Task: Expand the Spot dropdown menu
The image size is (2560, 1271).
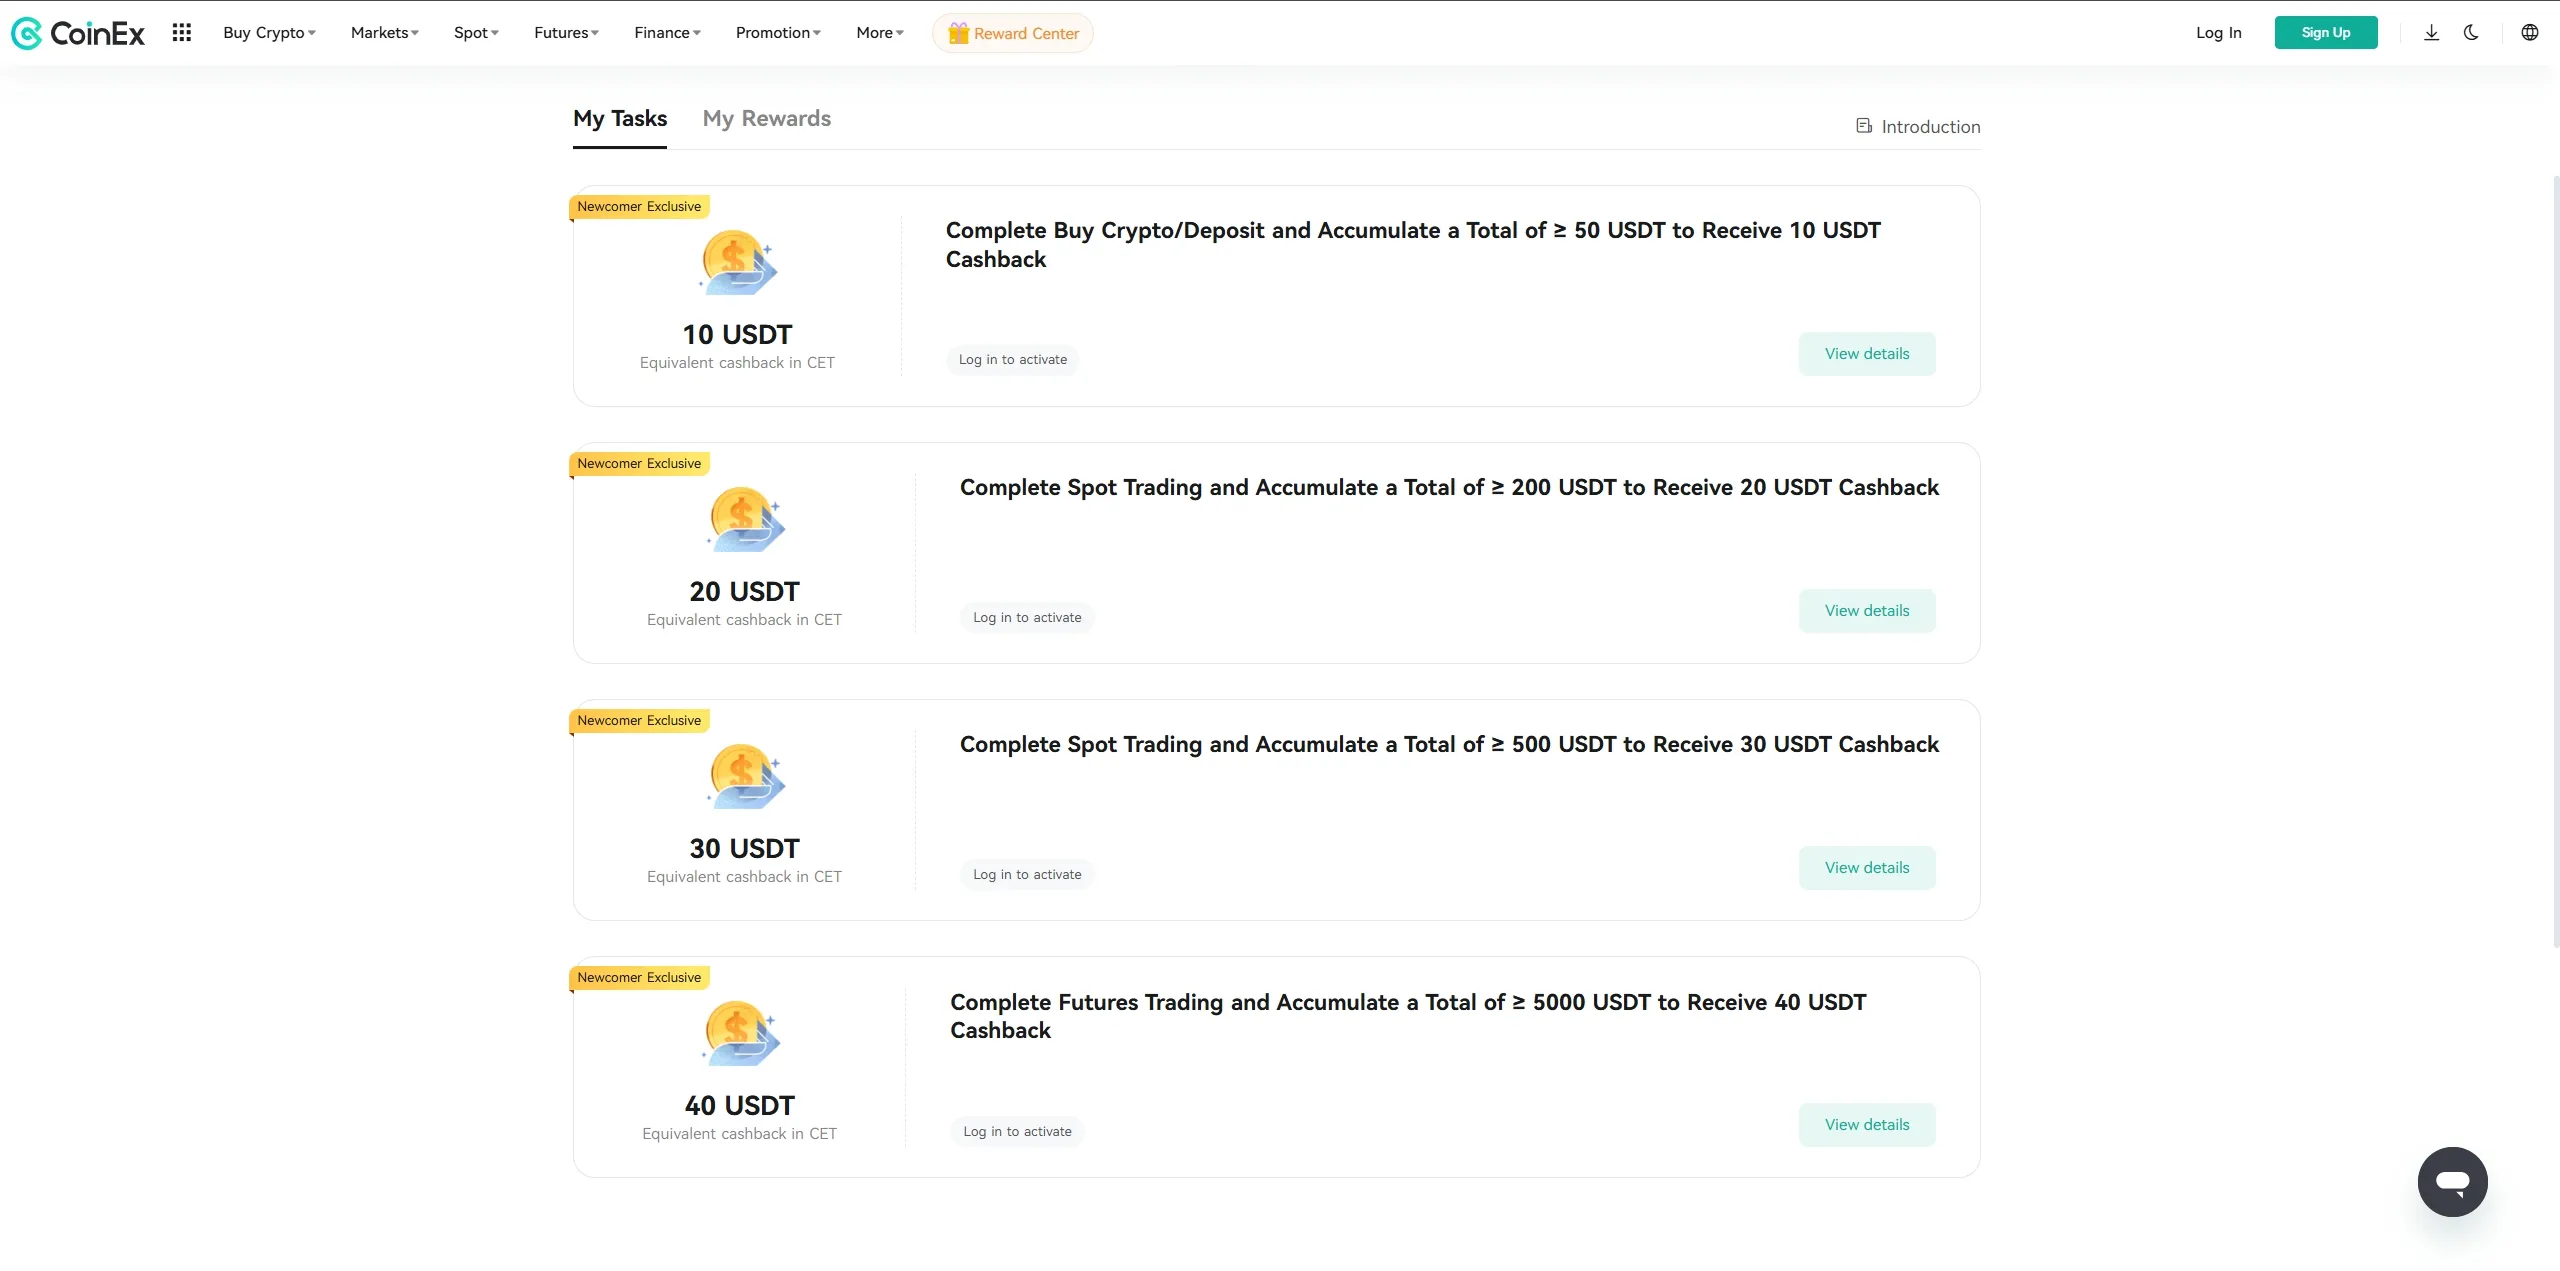Action: coord(476,33)
